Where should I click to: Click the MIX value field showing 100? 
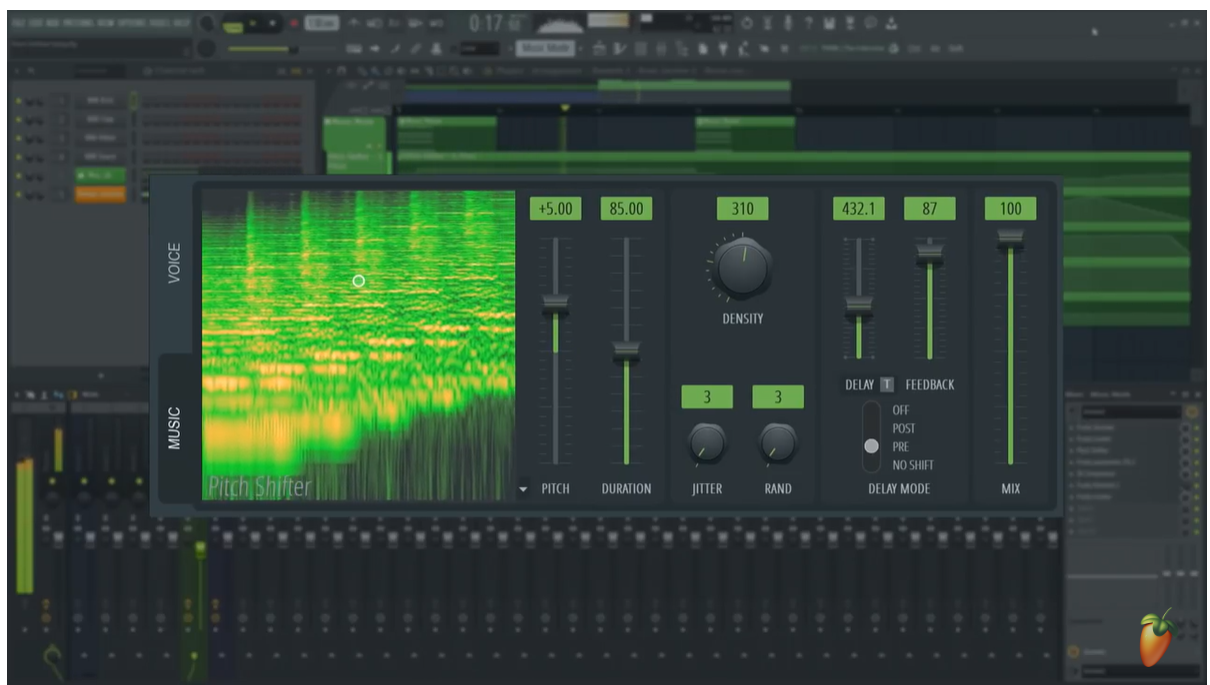1010,209
